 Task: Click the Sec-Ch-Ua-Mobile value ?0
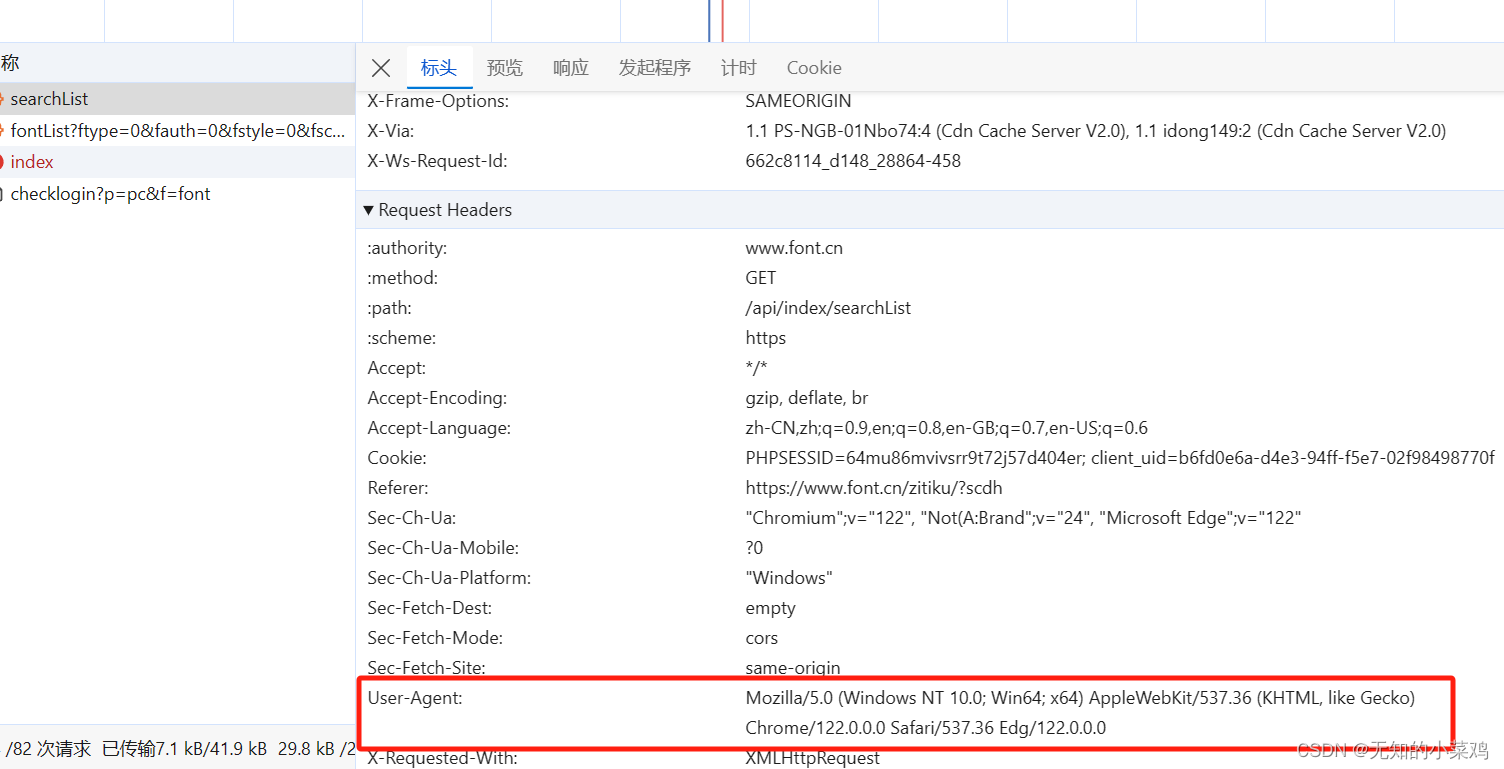click(754, 548)
